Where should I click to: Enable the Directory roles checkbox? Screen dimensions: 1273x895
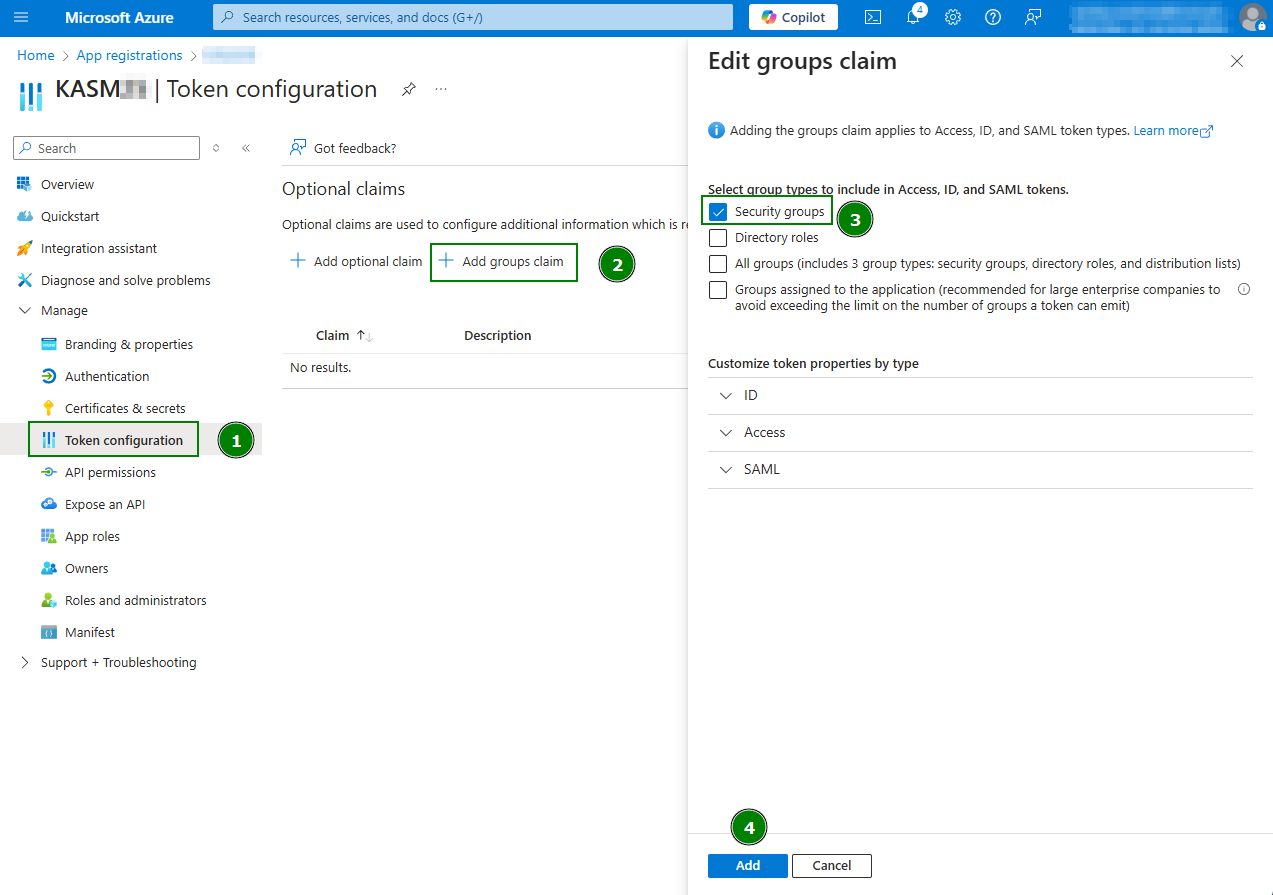tap(716, 237)
